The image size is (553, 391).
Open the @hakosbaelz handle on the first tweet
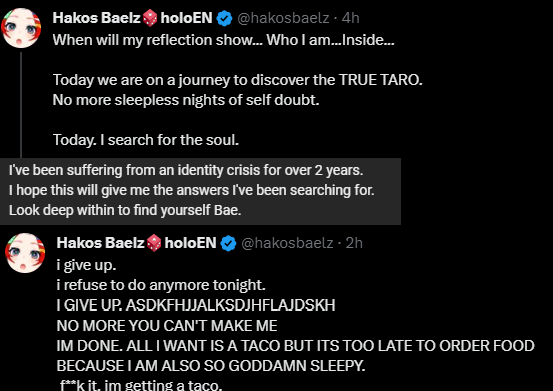point(283,18)
